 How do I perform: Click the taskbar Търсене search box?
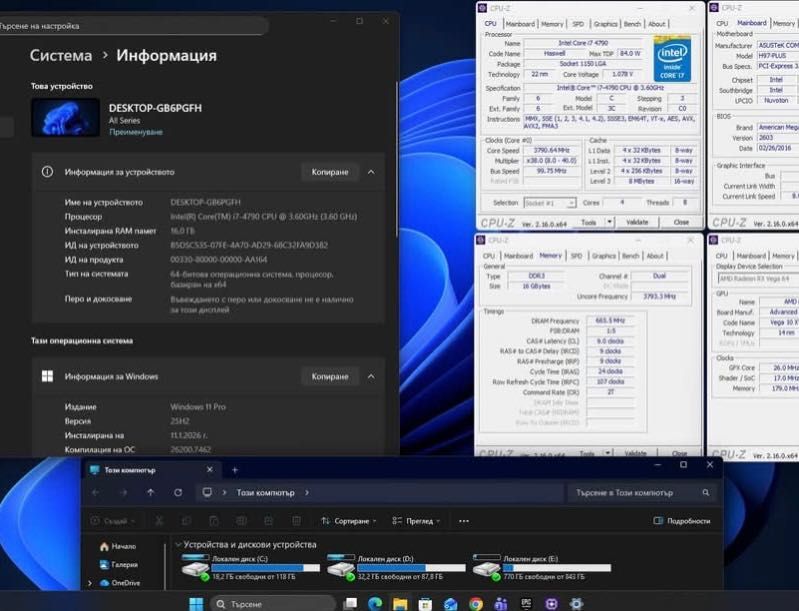click(x=274, y=604)
